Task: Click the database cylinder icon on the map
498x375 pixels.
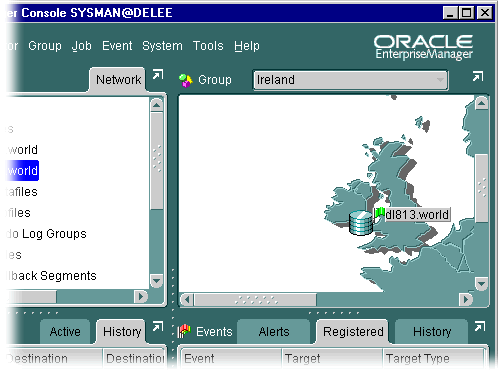Action: tap(361, 223)
